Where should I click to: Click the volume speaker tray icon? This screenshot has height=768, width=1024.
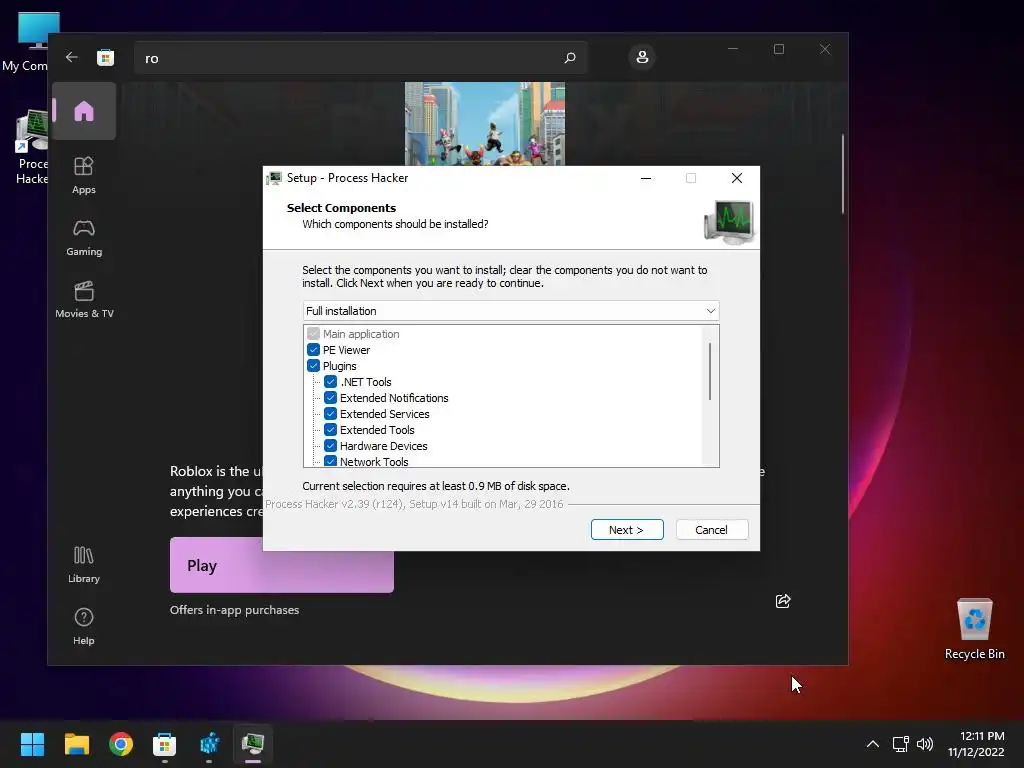925,744
